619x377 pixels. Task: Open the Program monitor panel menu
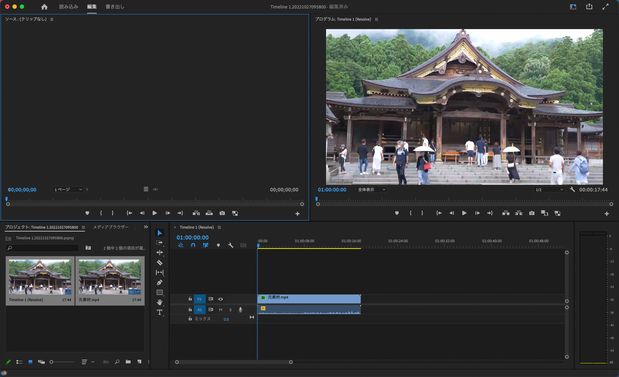[376, 19]
